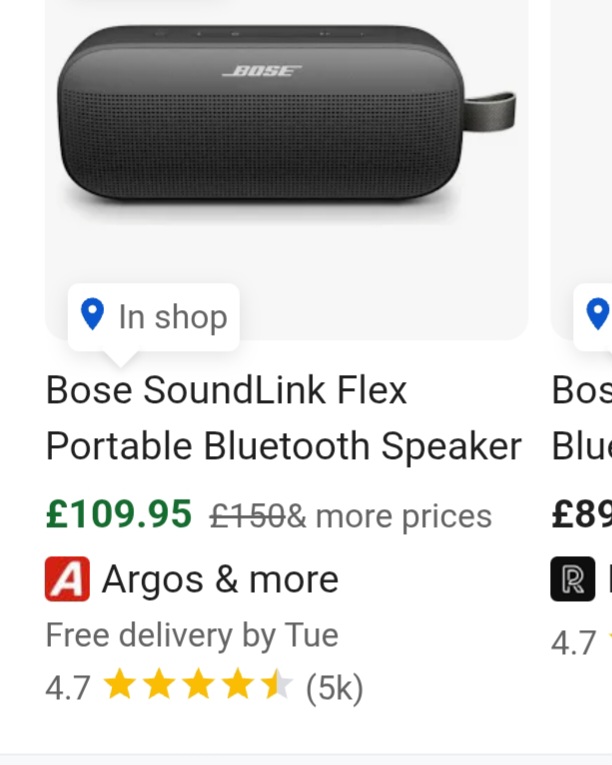Open the second product's partially visible title
Viewport: 612px width, 765px height.
581,418
